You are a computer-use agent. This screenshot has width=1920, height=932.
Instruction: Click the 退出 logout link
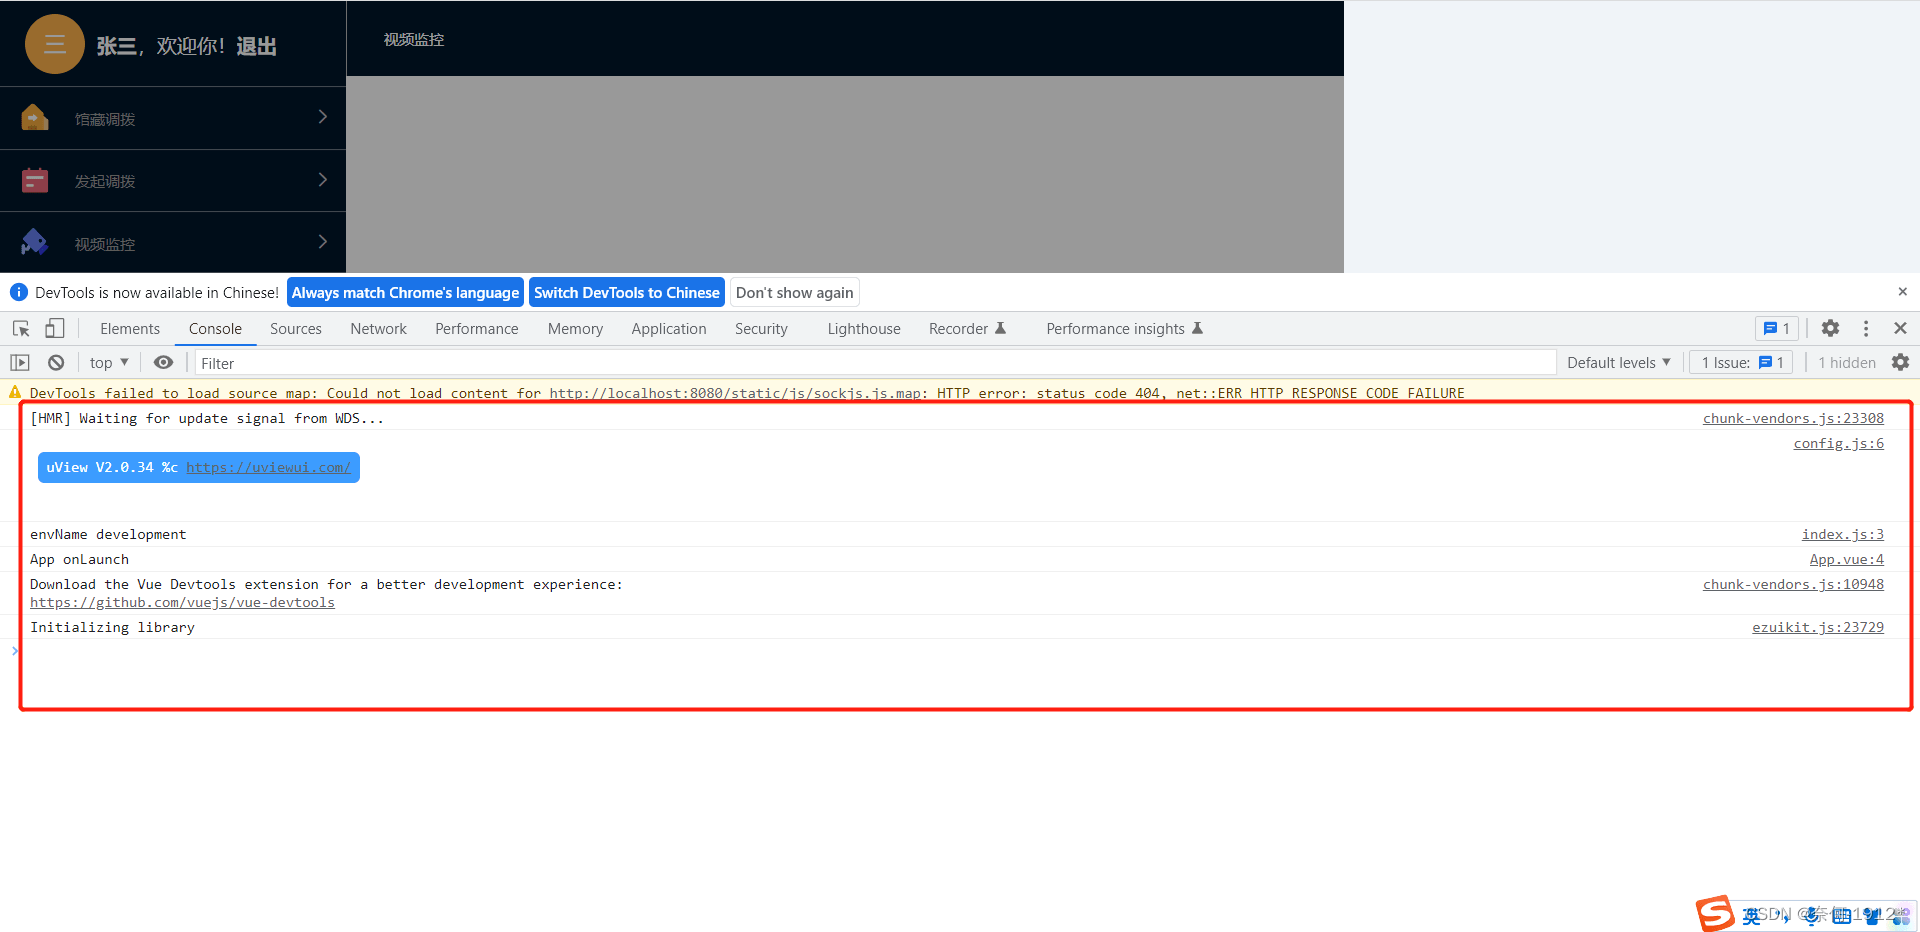pyautogui.click(x=256, y=46)
